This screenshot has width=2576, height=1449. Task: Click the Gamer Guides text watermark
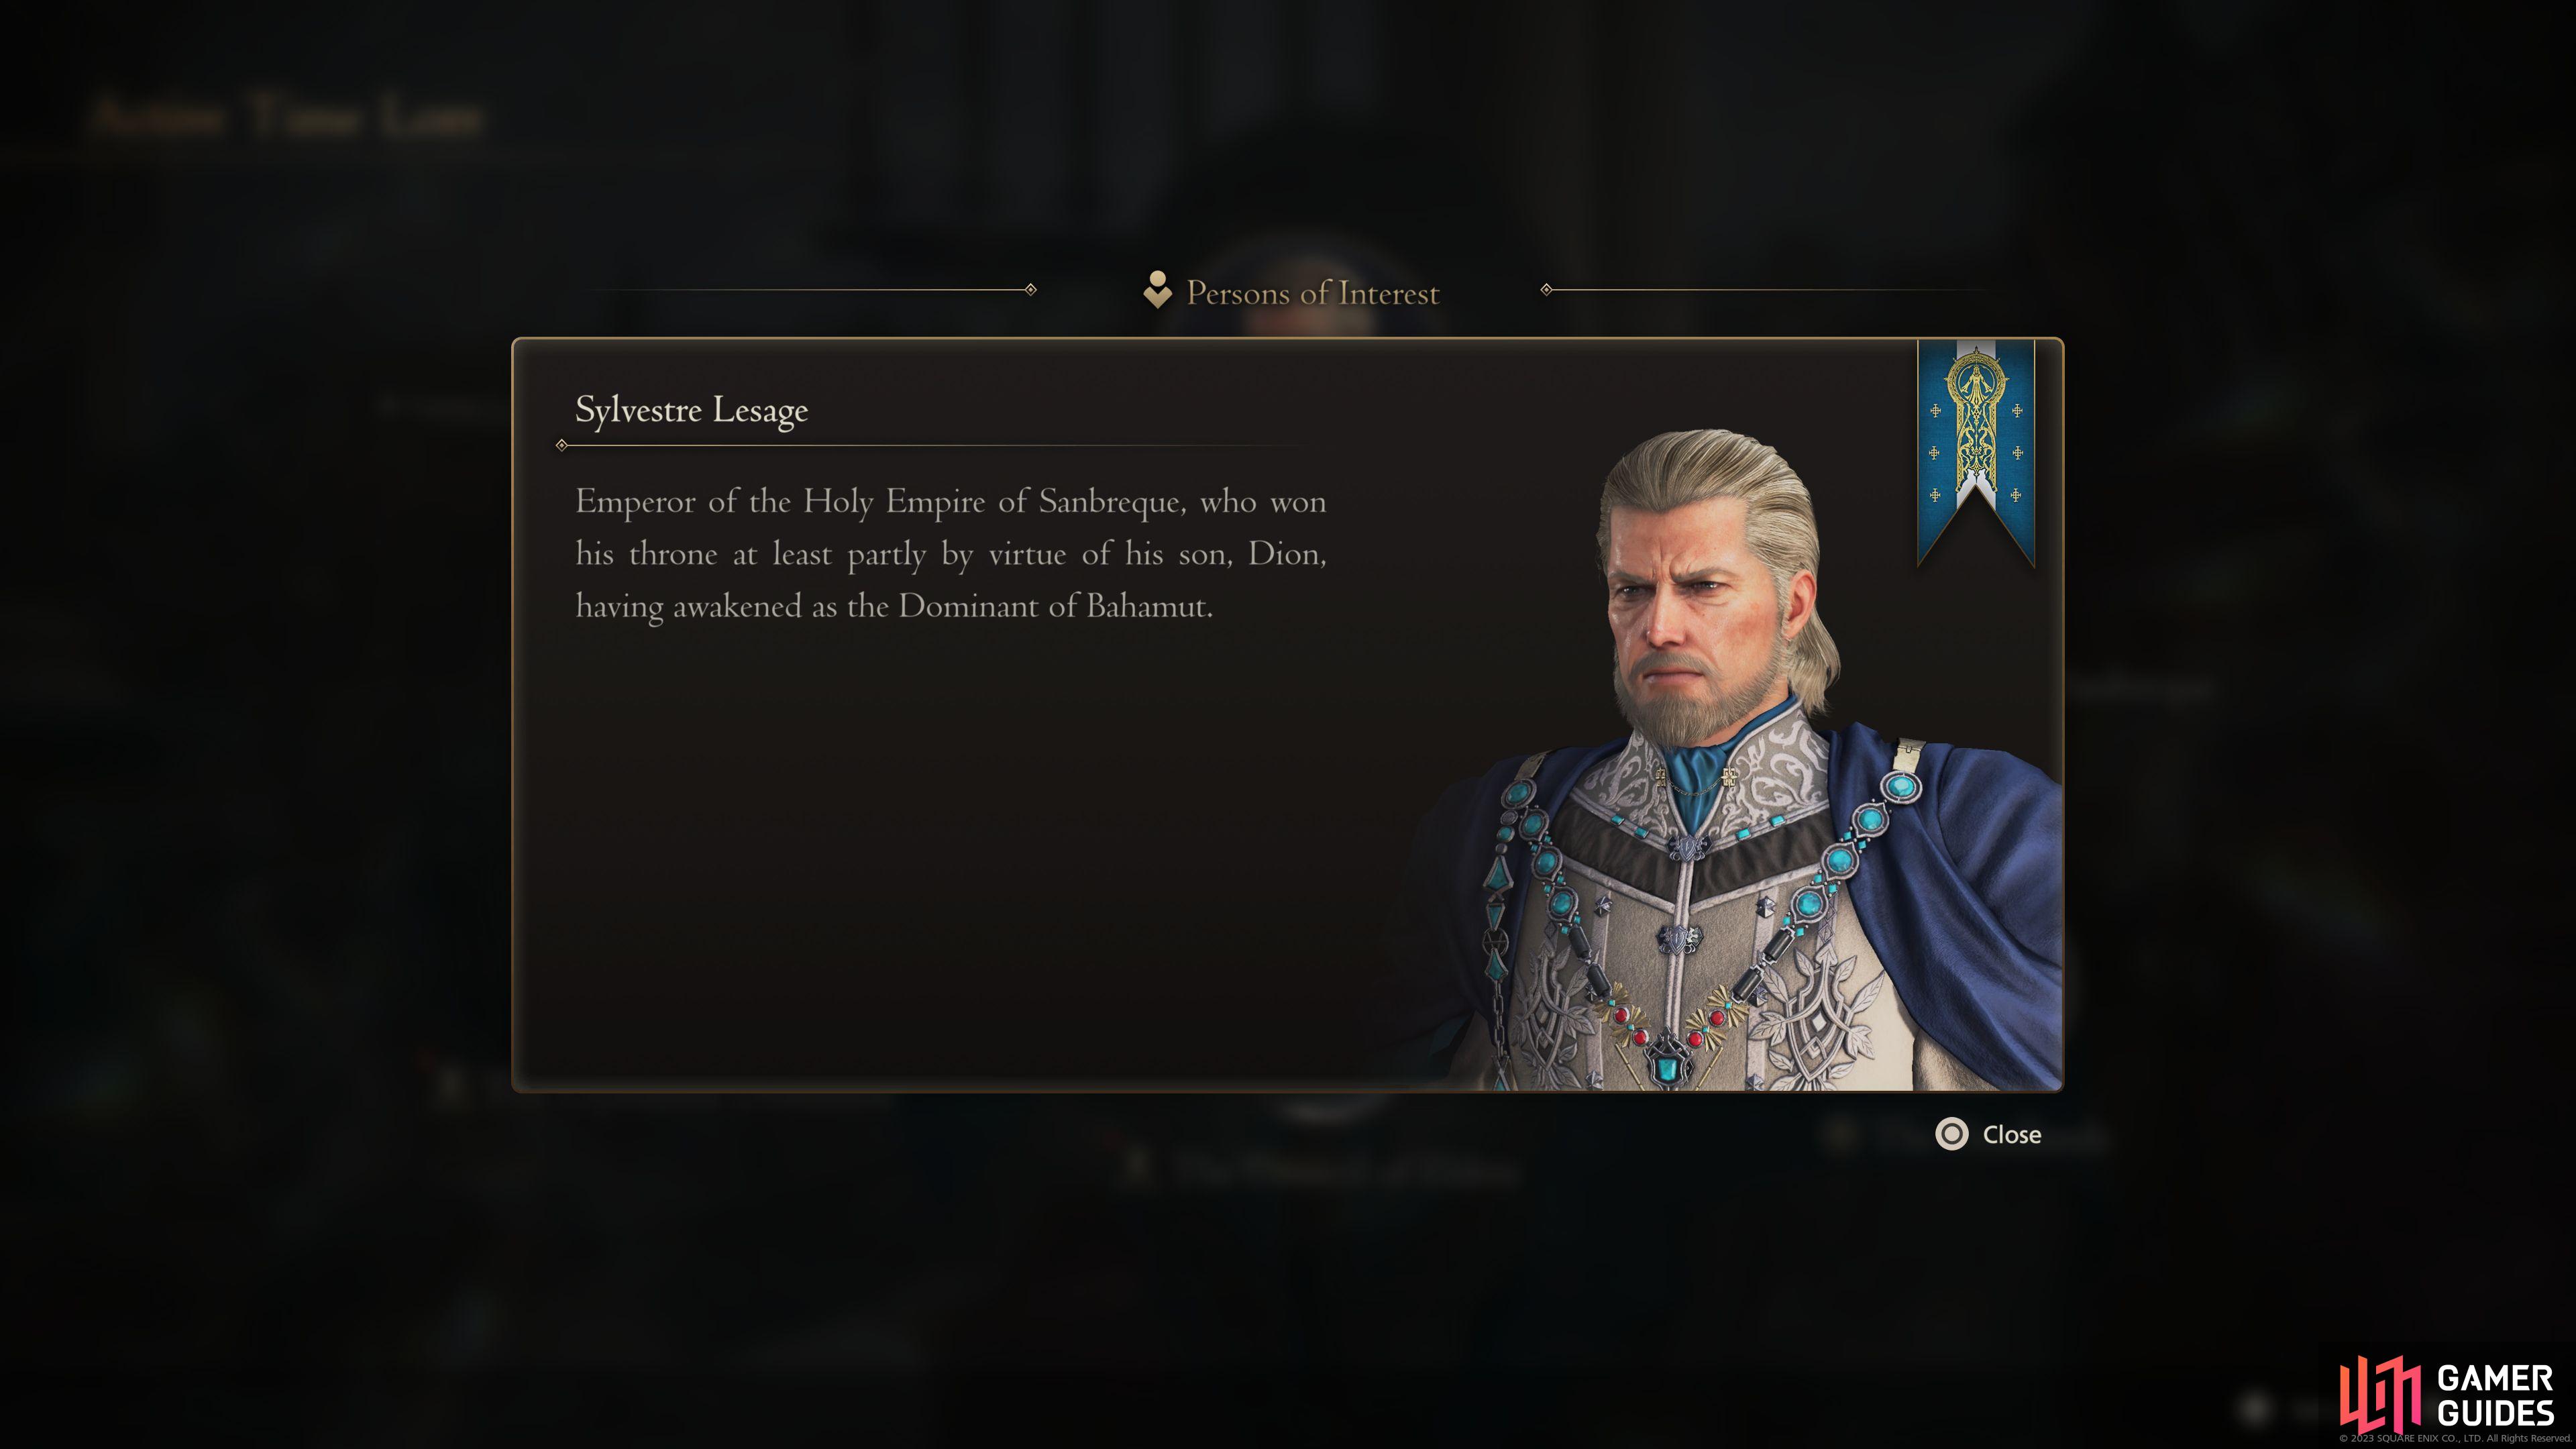[x=2495, y=1395]
